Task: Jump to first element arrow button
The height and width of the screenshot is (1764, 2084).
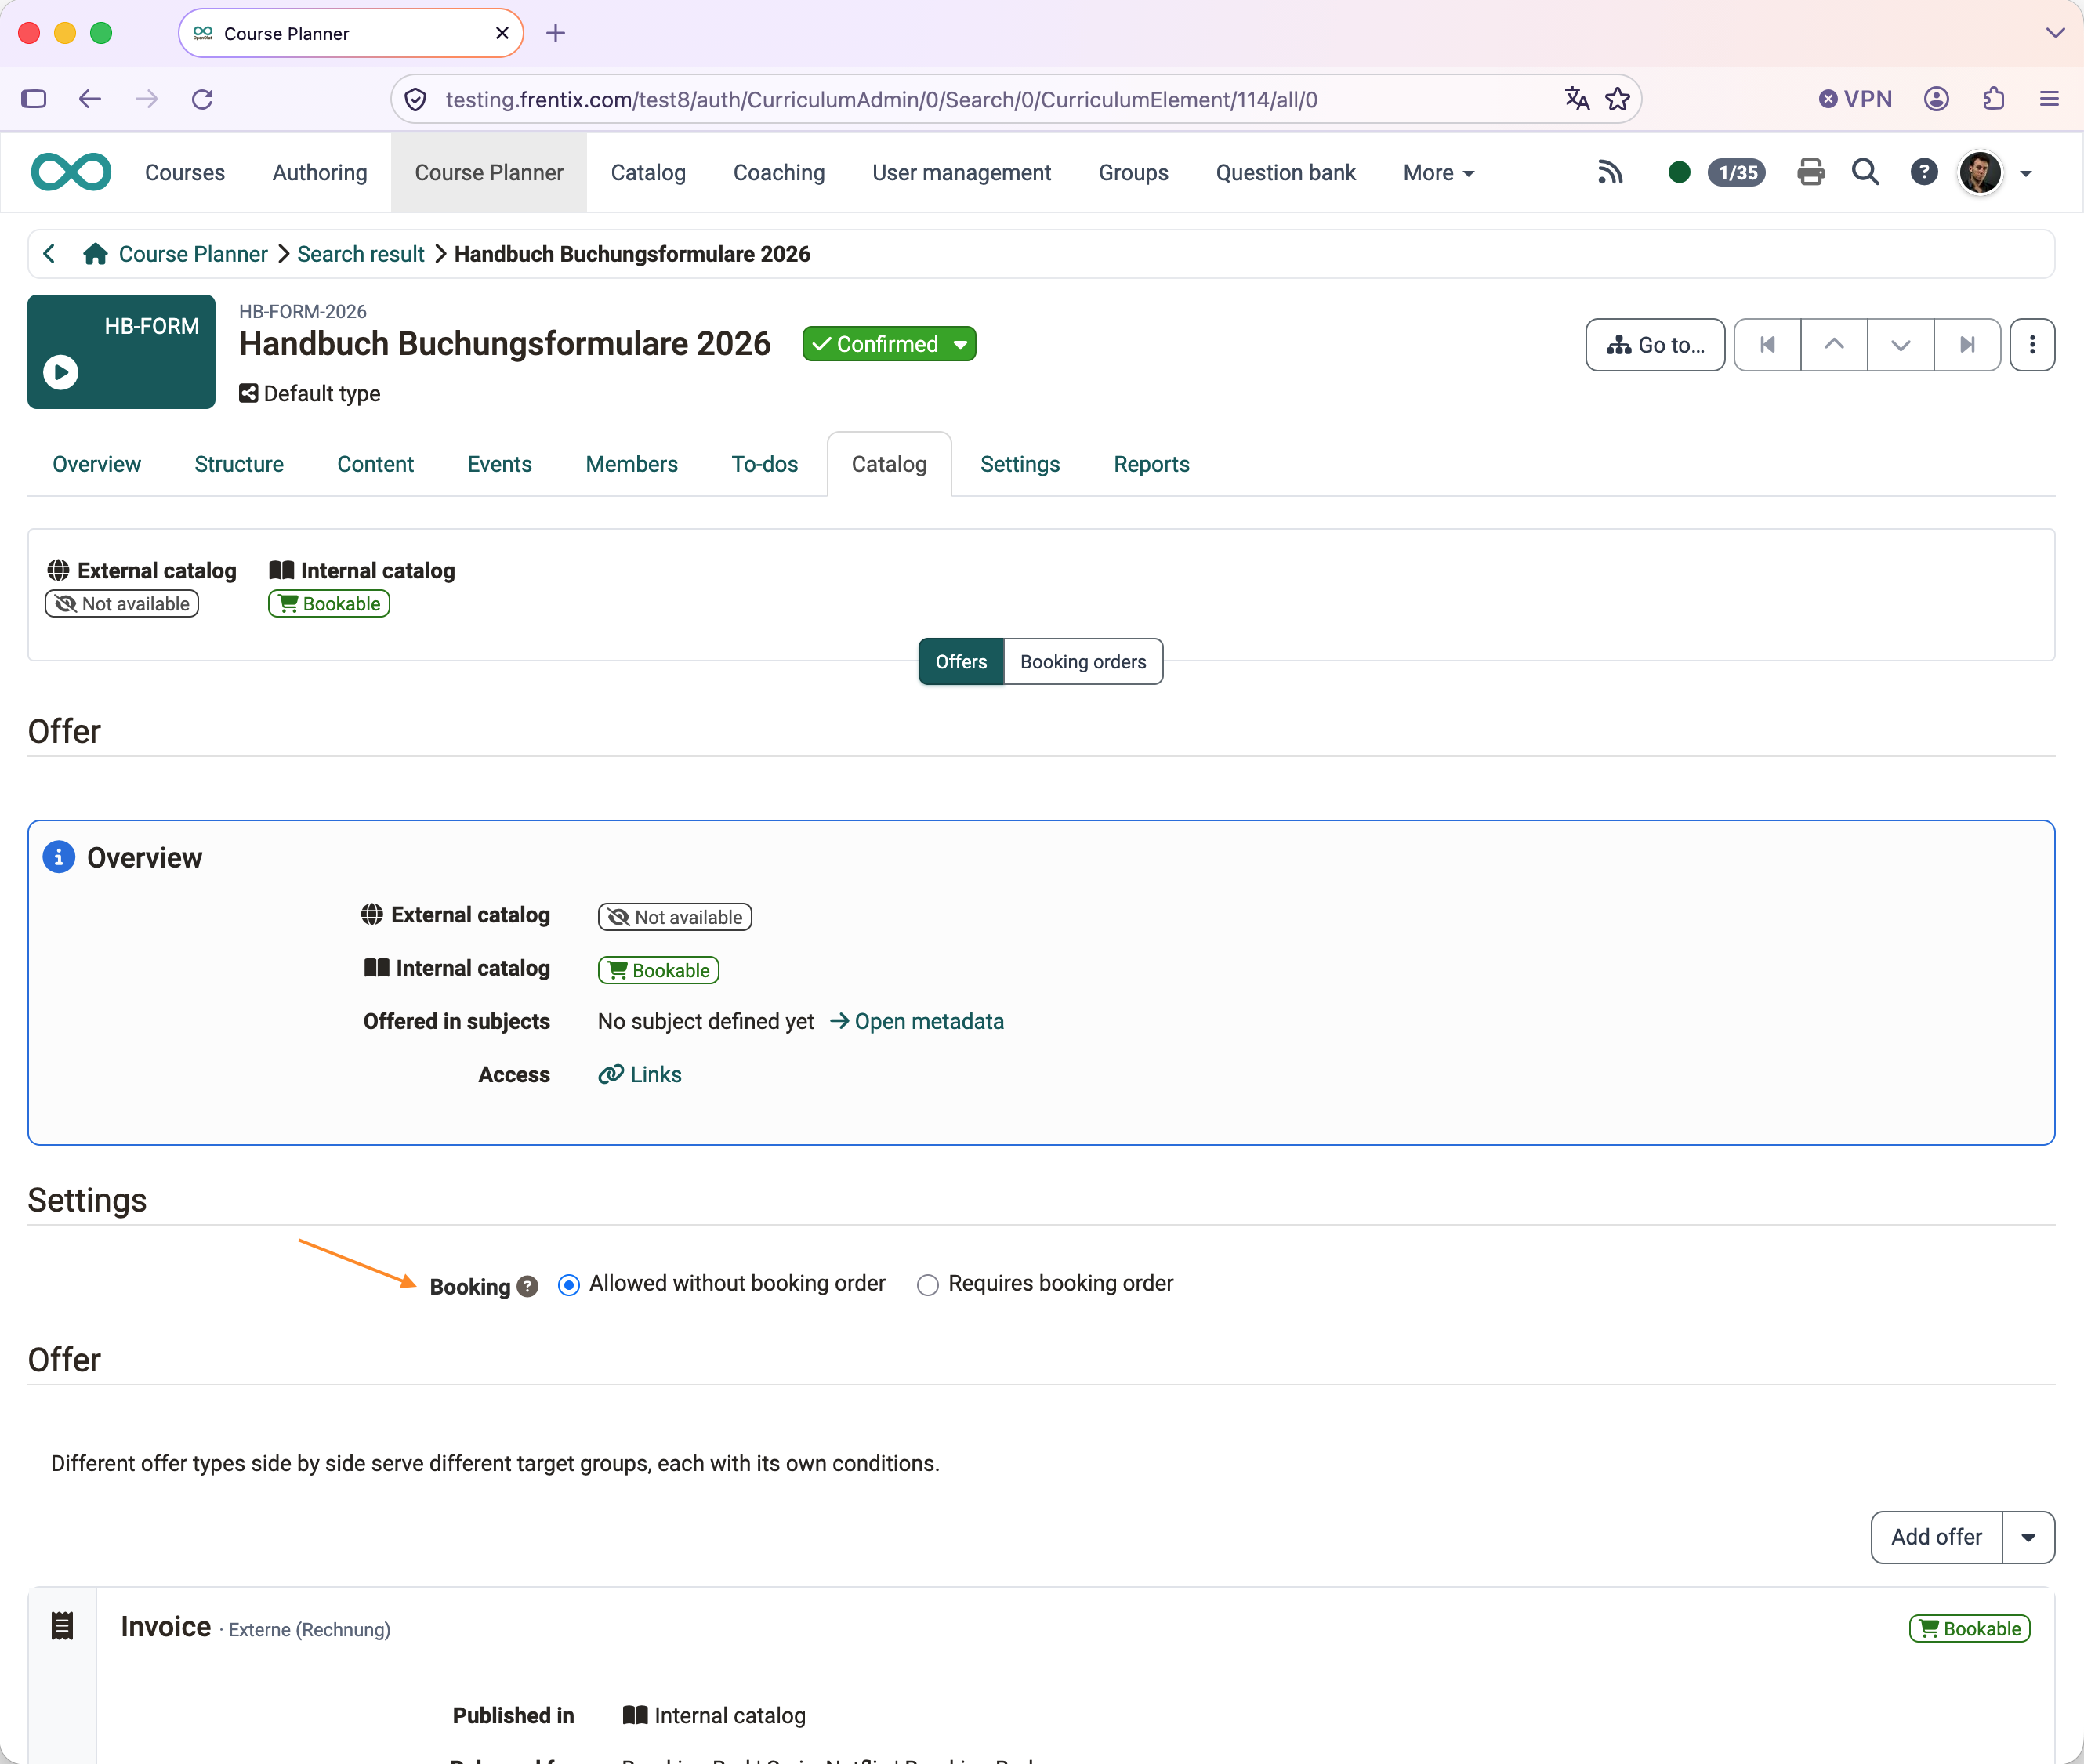Action: point(1768,345)
